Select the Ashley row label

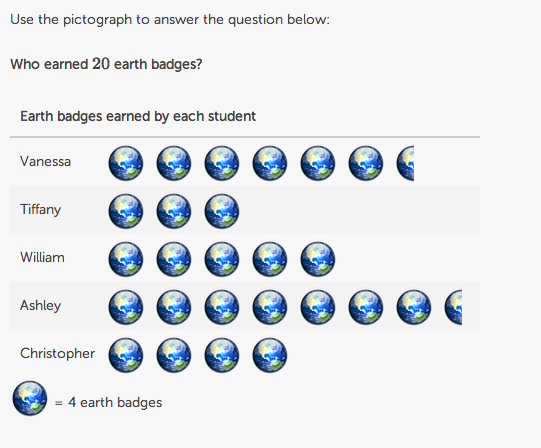(40, 305)
